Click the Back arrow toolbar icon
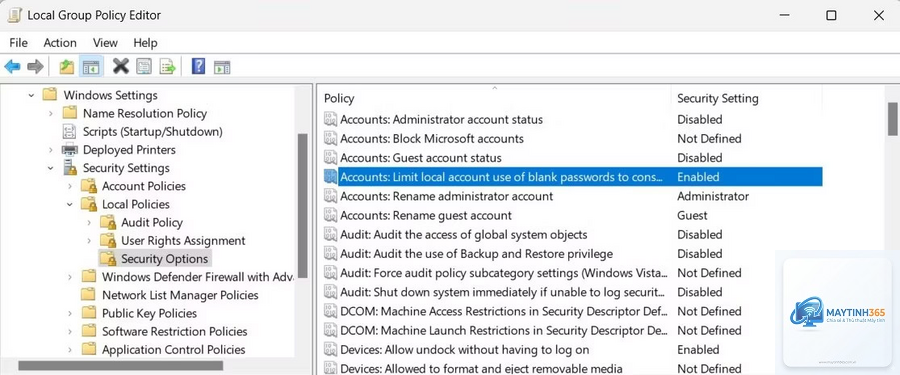Viewport: 900px width, 375px height. 12,67
